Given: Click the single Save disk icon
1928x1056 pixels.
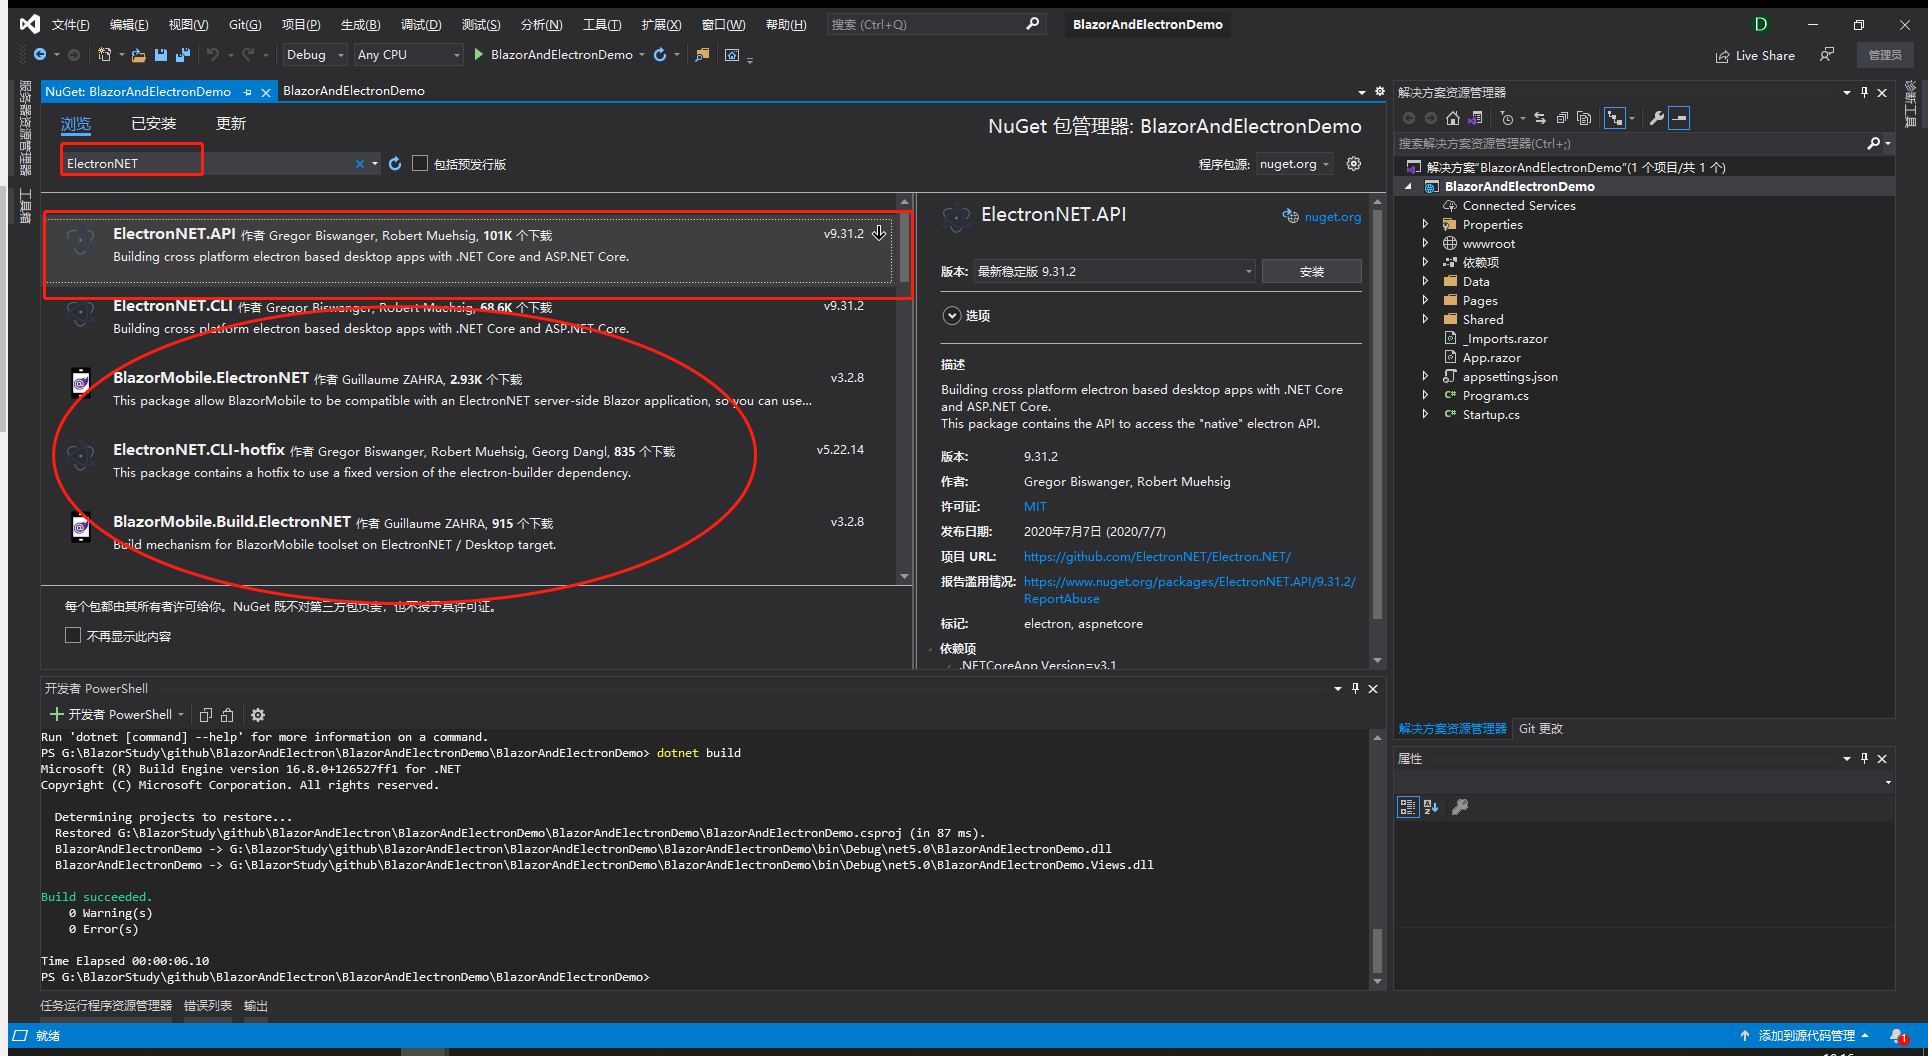Looking at the screenshot, I should (x=160, y=55).
